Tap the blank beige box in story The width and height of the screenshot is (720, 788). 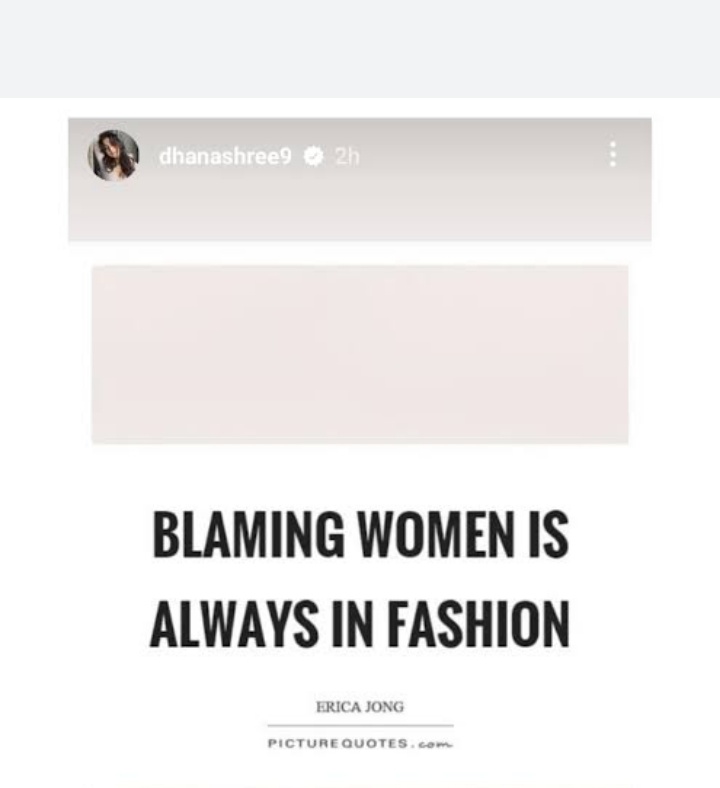[x=360, y=354]
